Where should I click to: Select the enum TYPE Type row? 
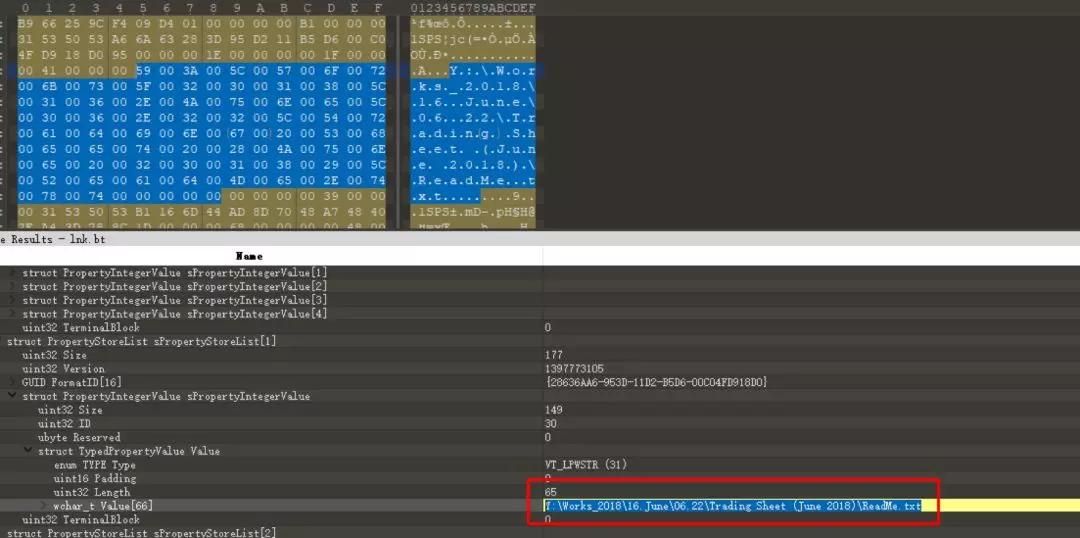[x=94, y=466]
